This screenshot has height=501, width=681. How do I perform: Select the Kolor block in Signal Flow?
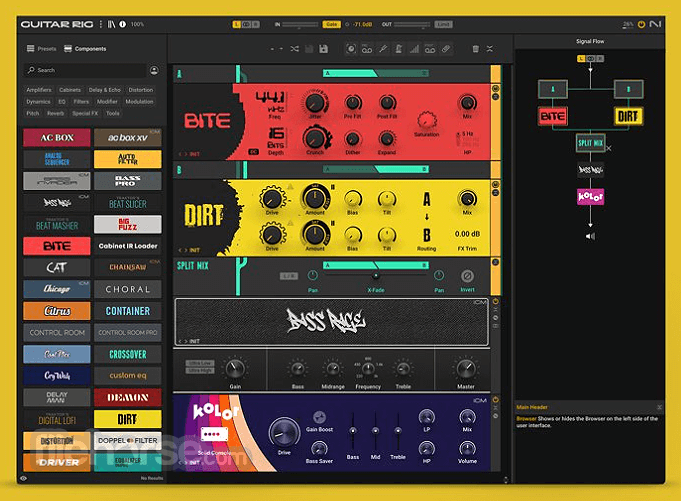590,197
